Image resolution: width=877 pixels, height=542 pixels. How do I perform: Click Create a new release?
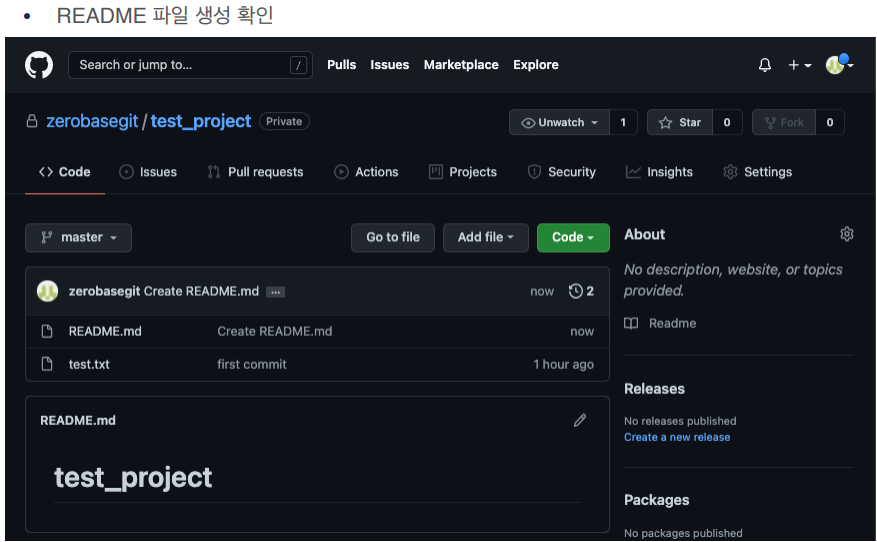click(677, 437)
